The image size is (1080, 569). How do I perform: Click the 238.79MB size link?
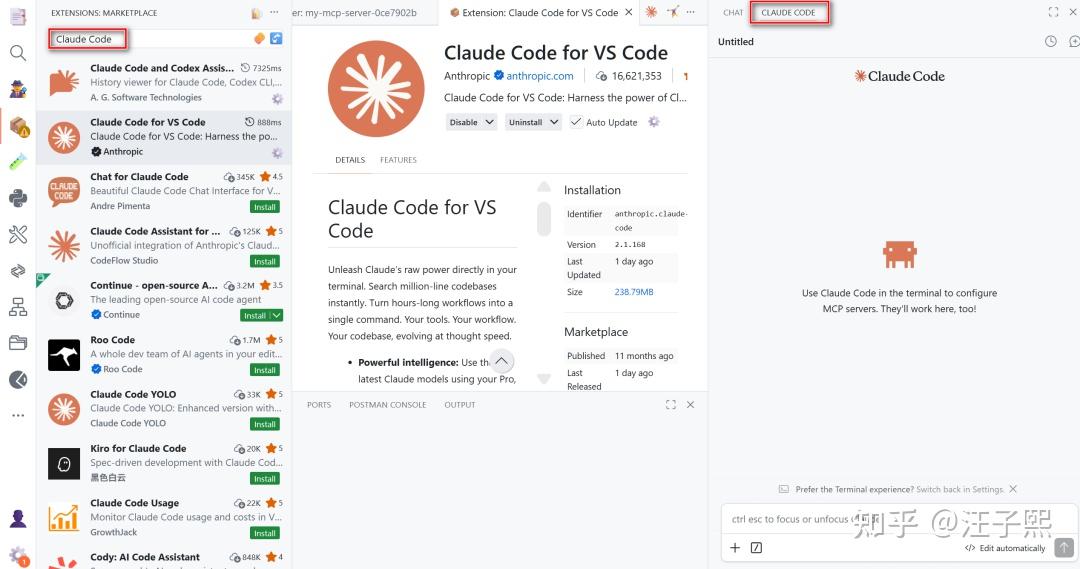click(x=634, y=292)
